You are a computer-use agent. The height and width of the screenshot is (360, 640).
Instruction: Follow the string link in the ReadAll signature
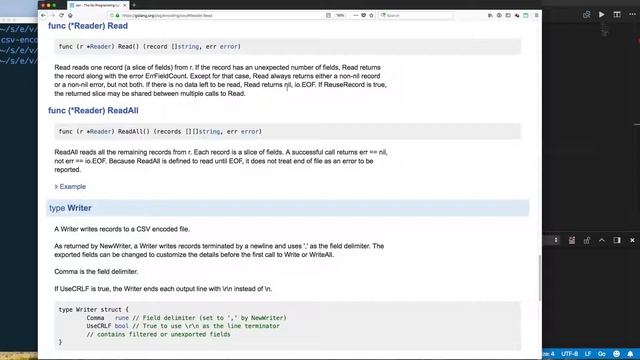[209, 131]
